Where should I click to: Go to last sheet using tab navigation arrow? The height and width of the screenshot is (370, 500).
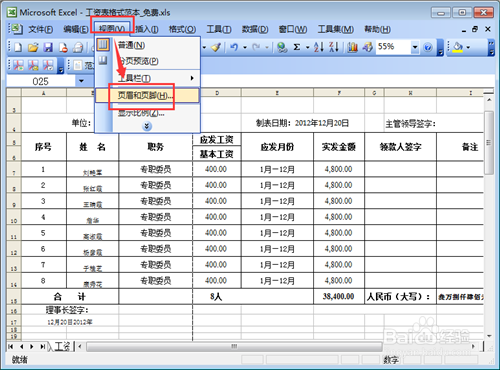[x=43, y=347]
